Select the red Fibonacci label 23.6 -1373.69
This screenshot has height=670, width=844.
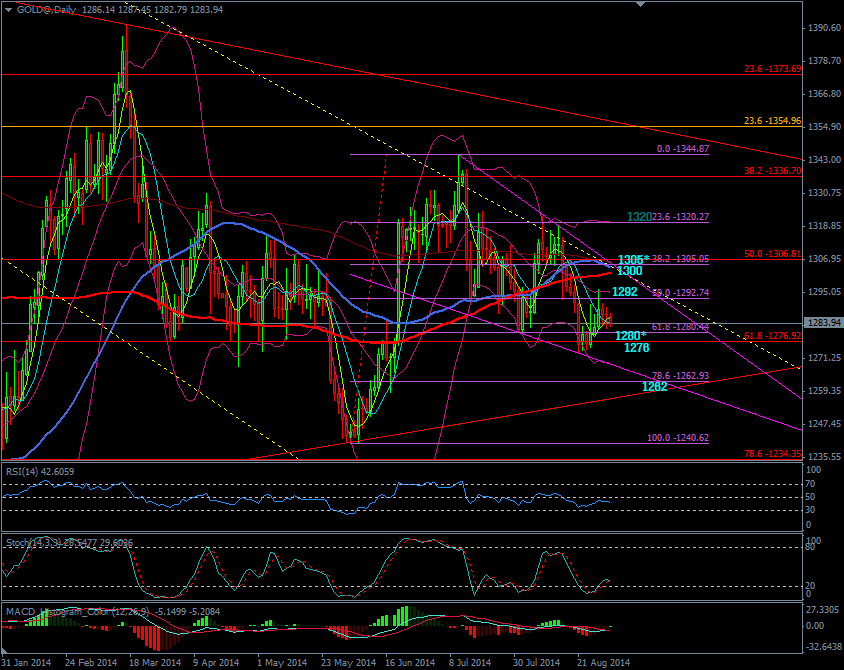[772, 69]
